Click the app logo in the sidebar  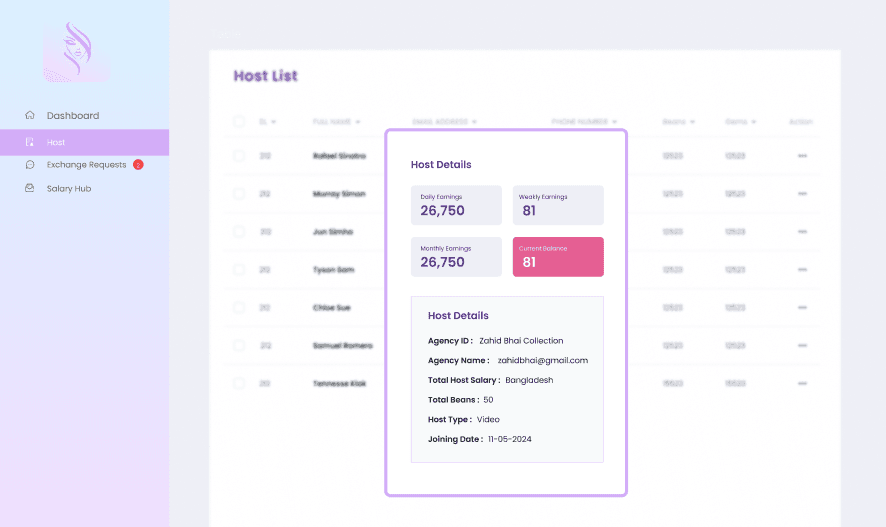tap(76, 51)
